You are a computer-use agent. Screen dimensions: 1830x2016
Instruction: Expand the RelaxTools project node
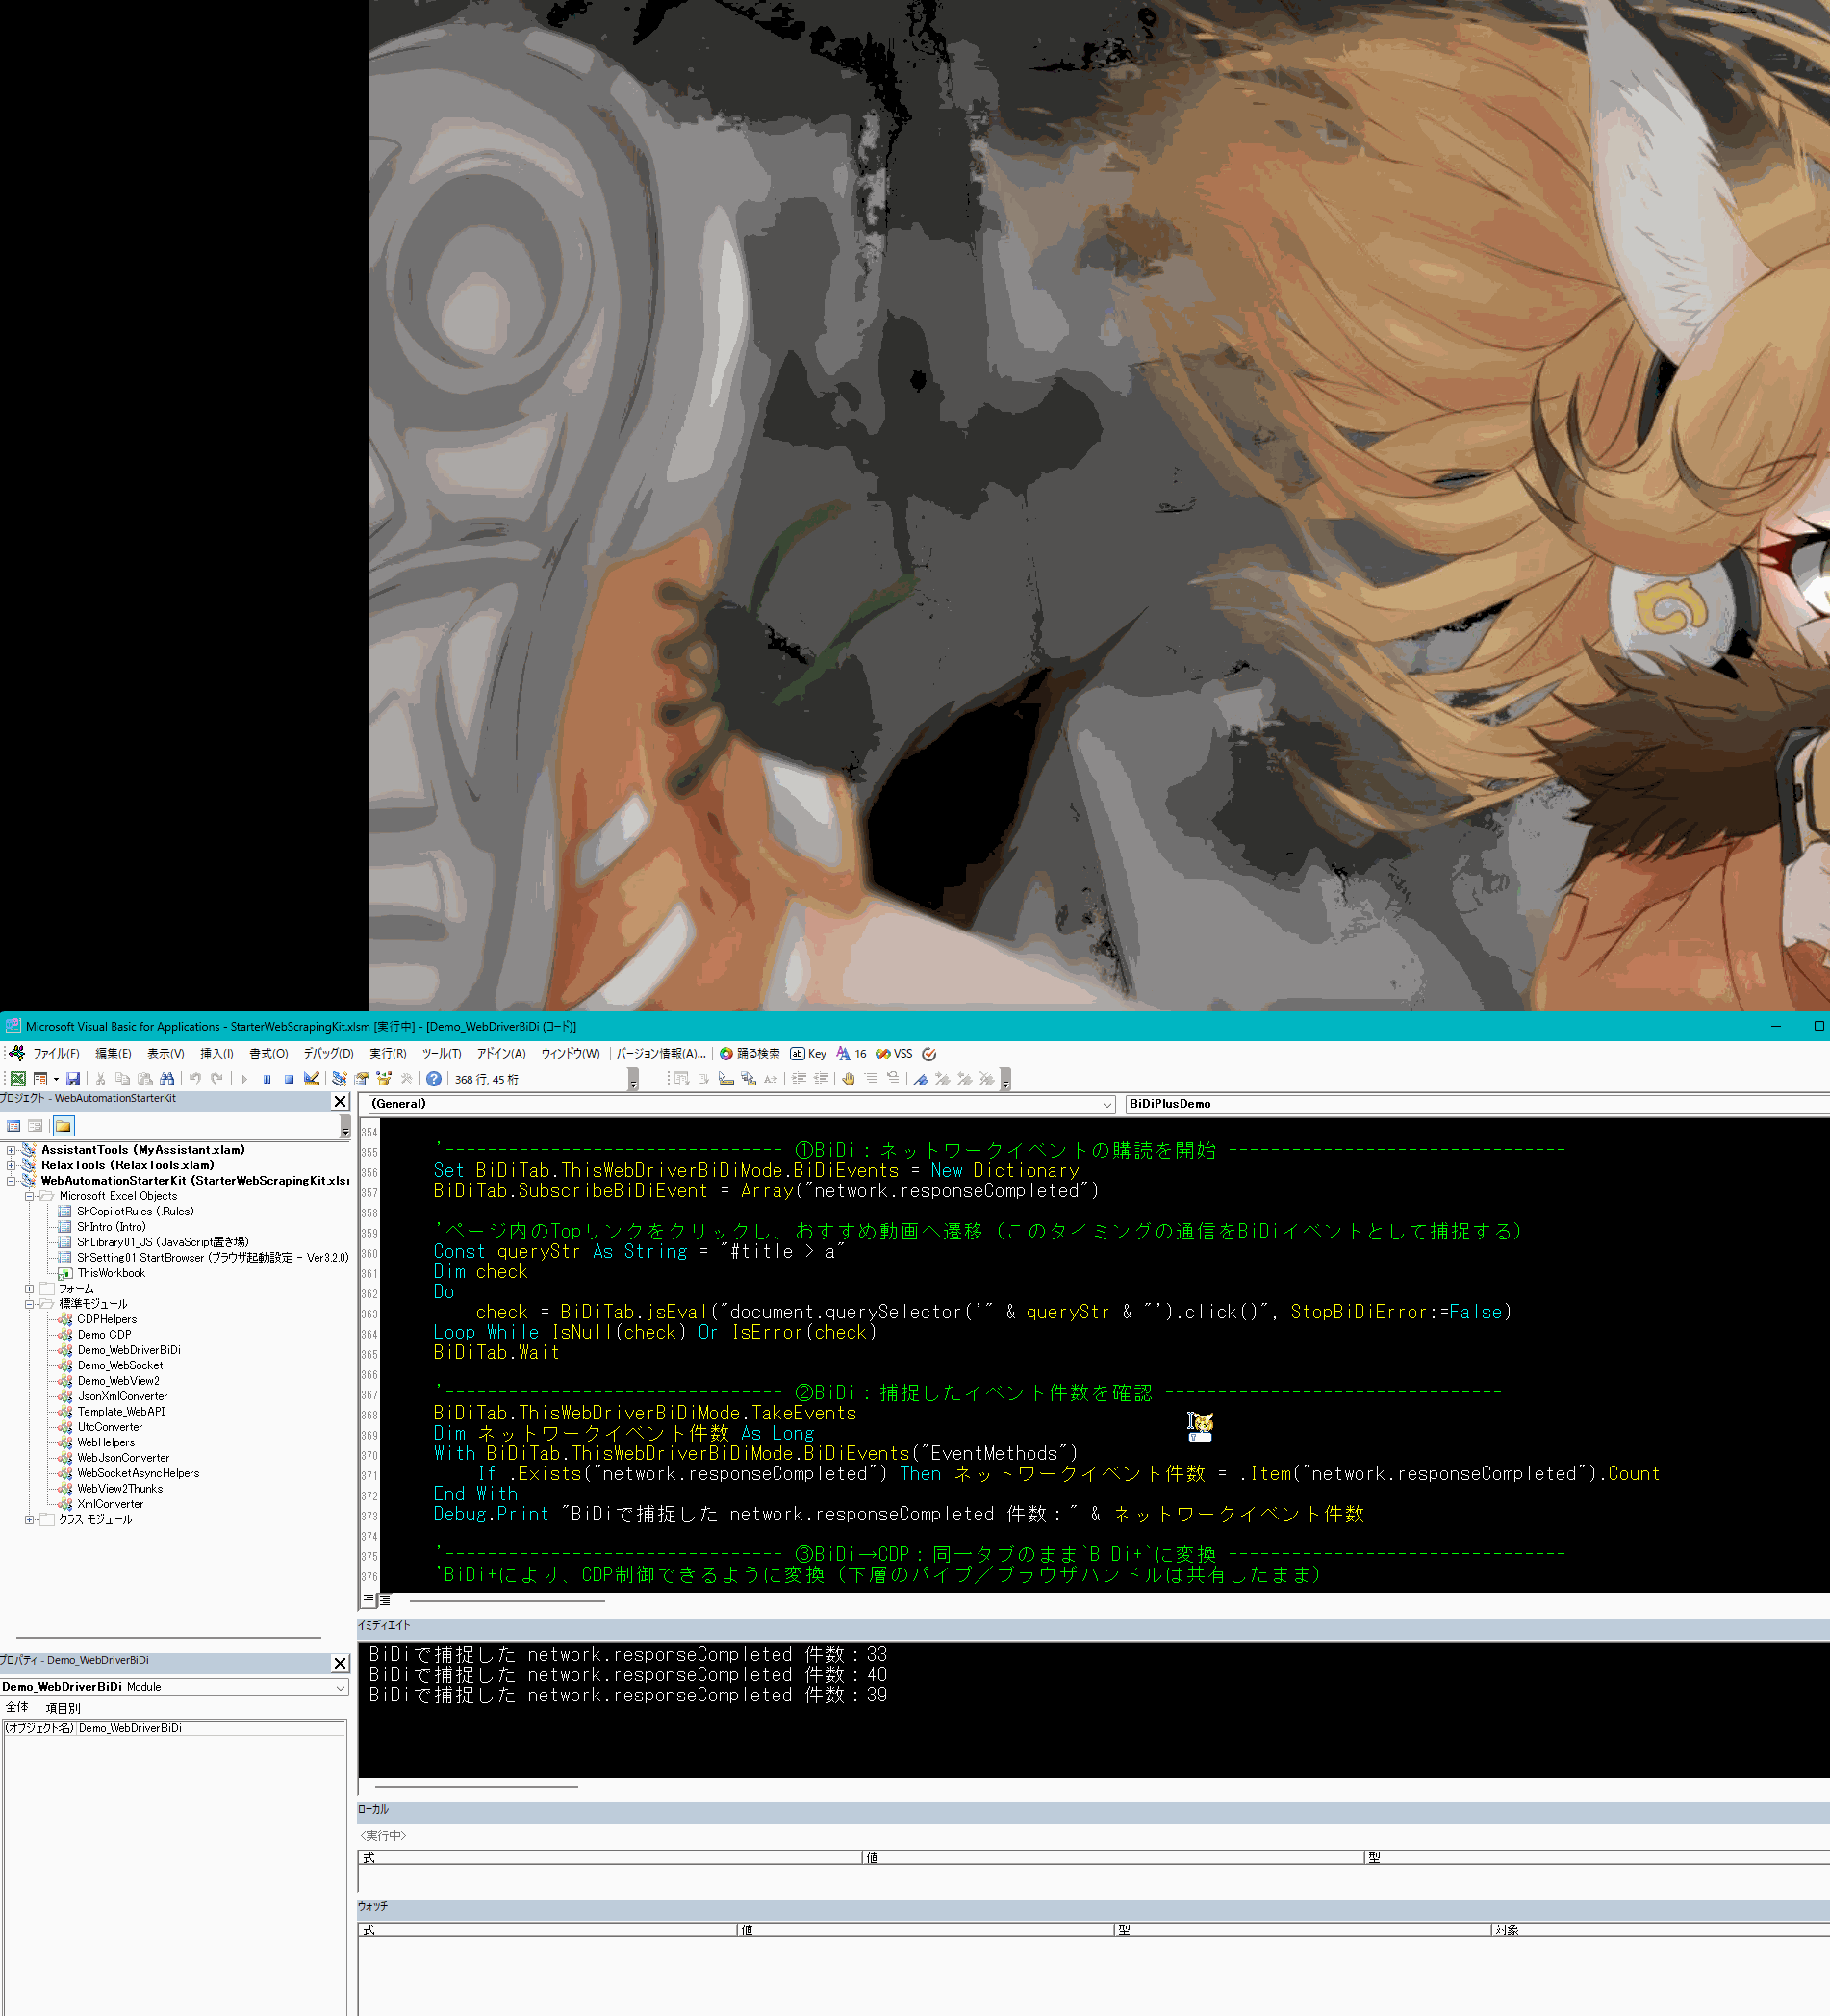click(11, 1165)
